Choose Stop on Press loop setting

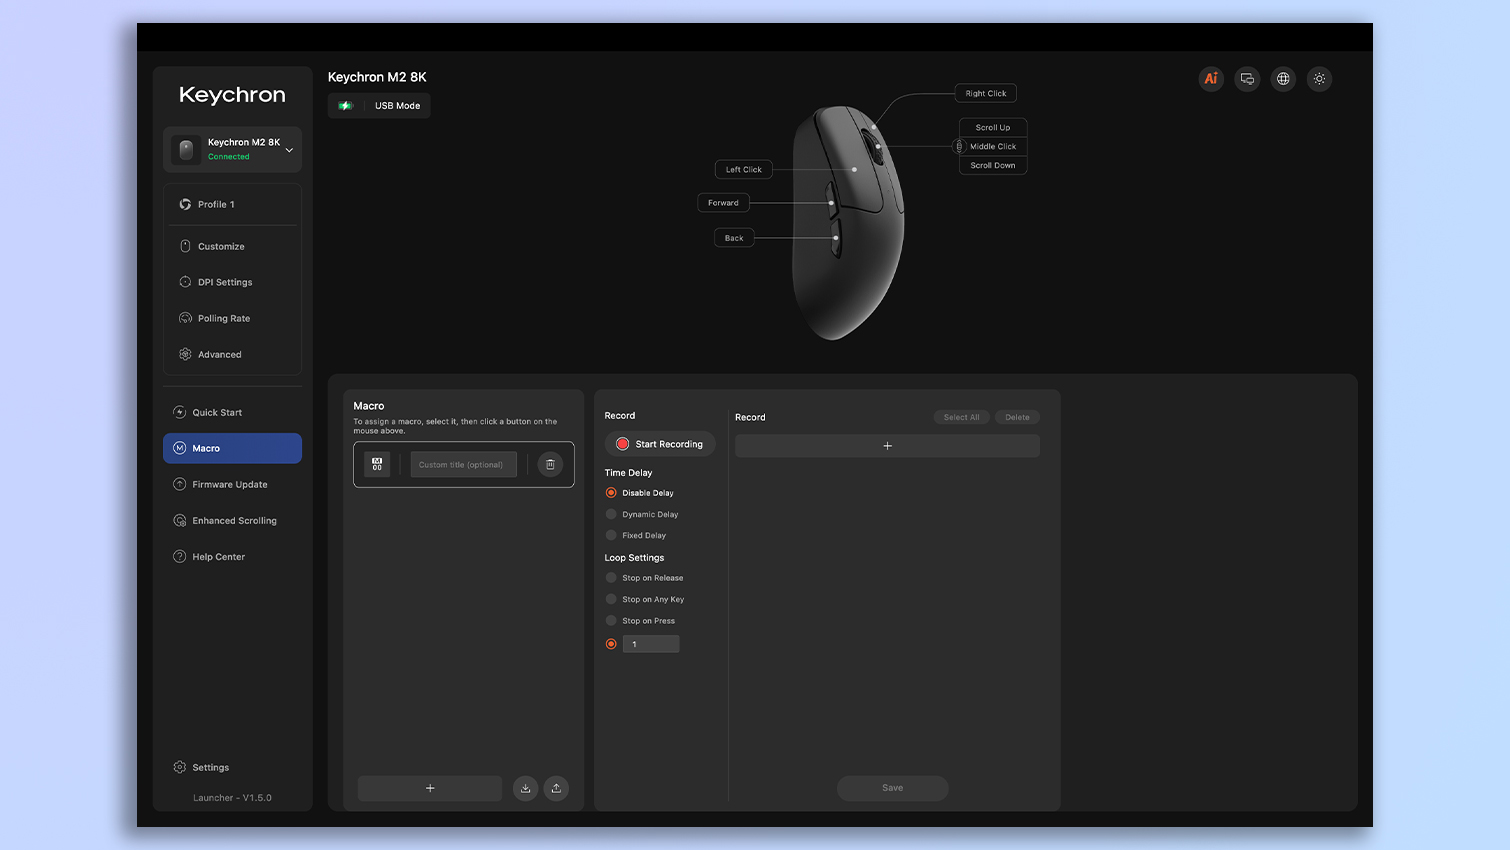coord(611,621)
